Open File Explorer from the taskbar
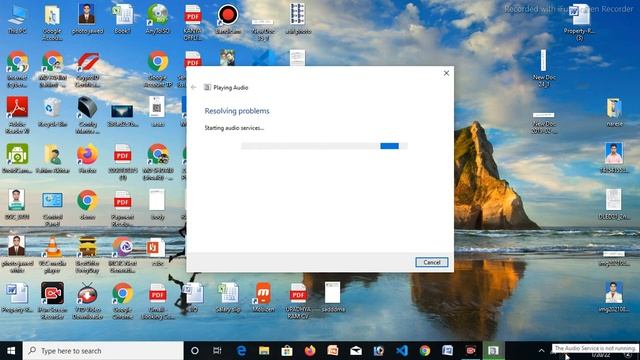Image resolution: width=640 pixels, height=360 pixels. click(264, 351)
